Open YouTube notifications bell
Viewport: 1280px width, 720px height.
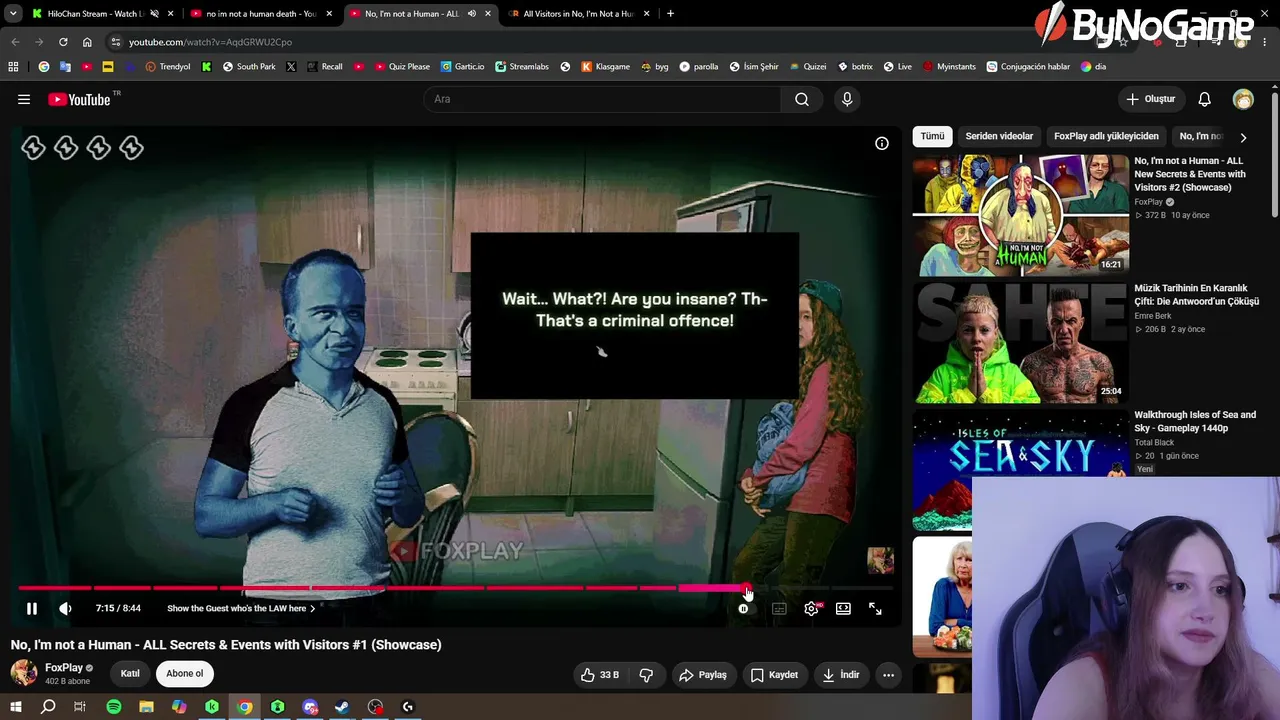tap(1205, 99)
